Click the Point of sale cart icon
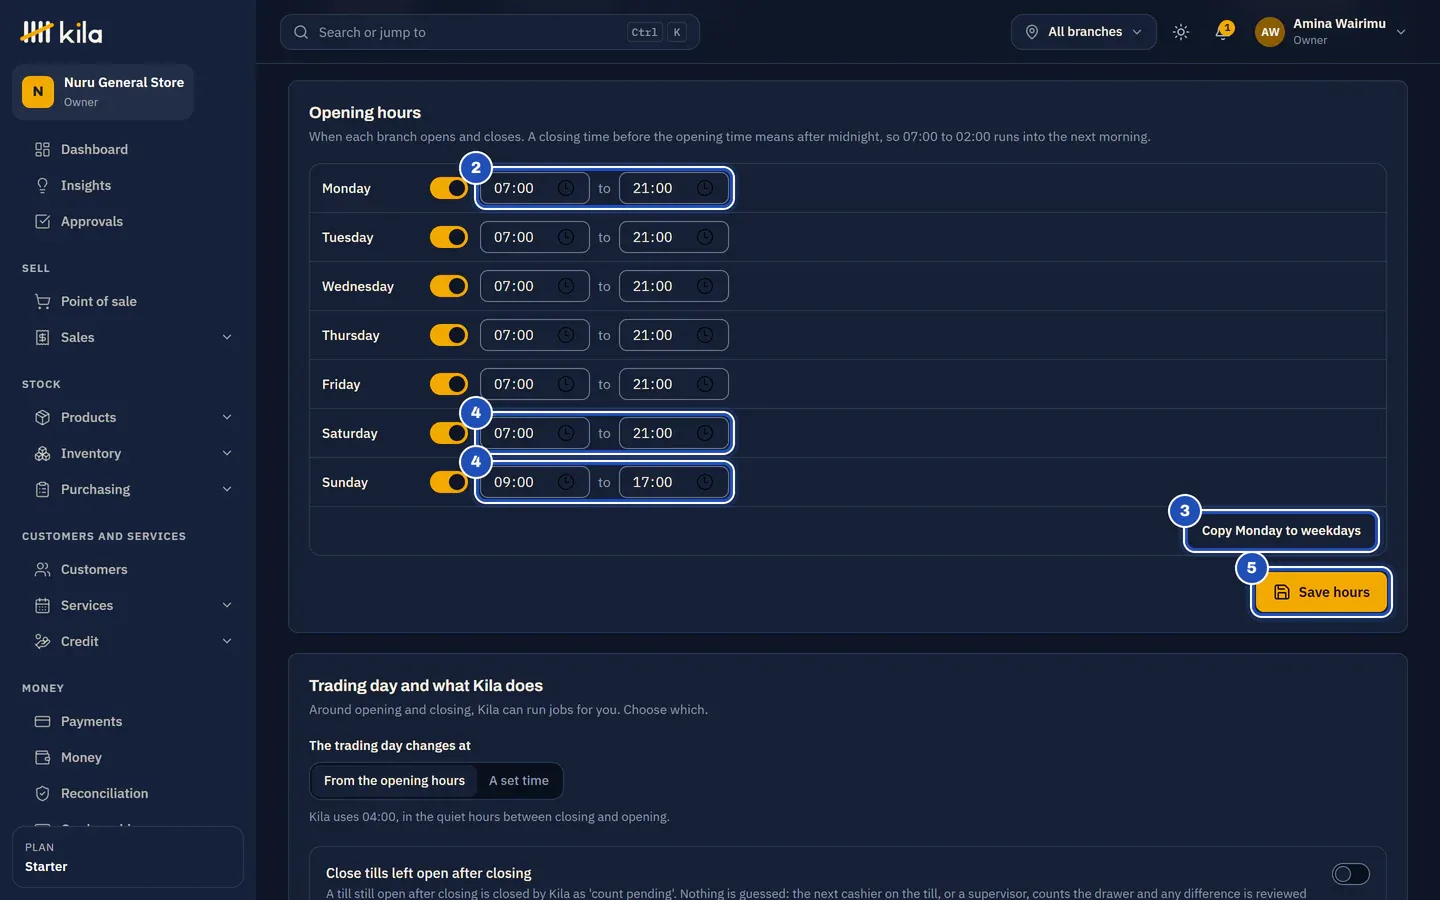Screen dimensions: 1440x900 point(42,302)
